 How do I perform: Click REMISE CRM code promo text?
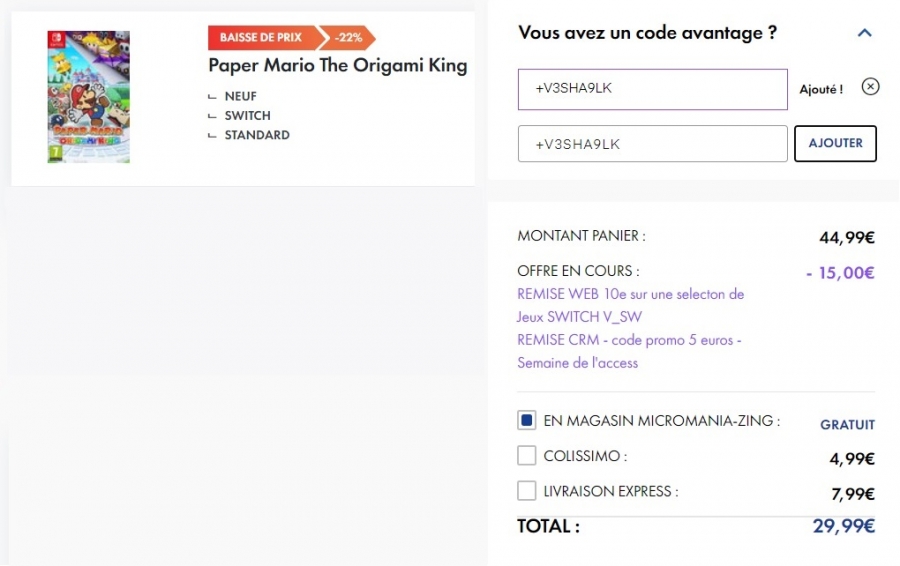629,351
